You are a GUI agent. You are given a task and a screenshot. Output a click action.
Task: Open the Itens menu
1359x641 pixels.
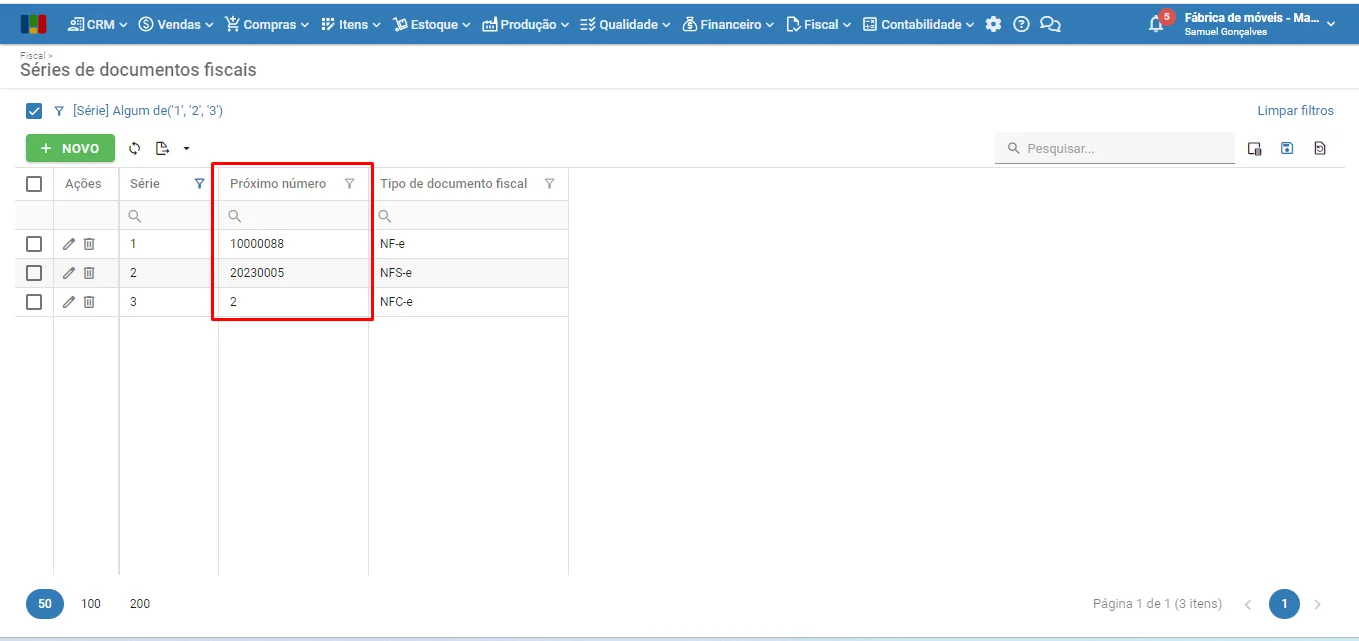(351, 24)
